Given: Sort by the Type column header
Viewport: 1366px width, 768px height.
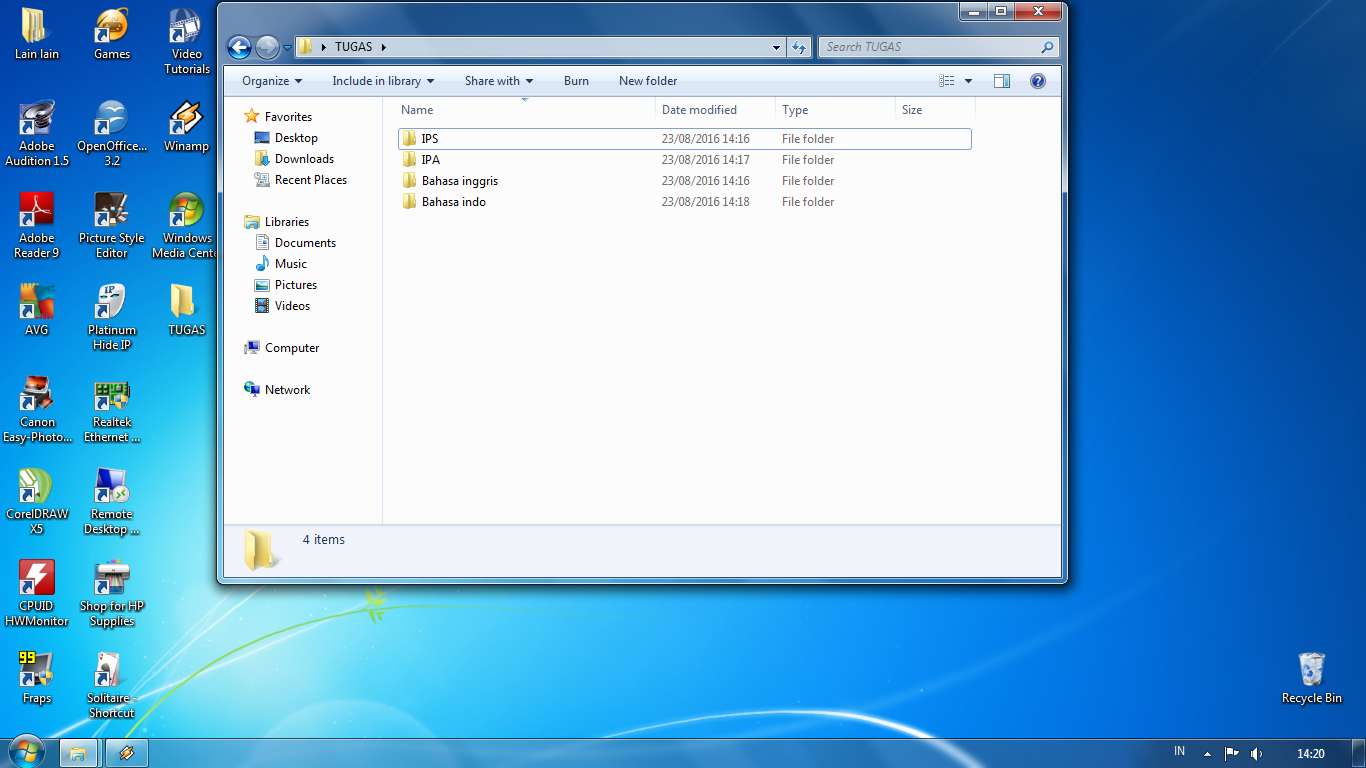Looking at the screenshot, I should [835, 110].
